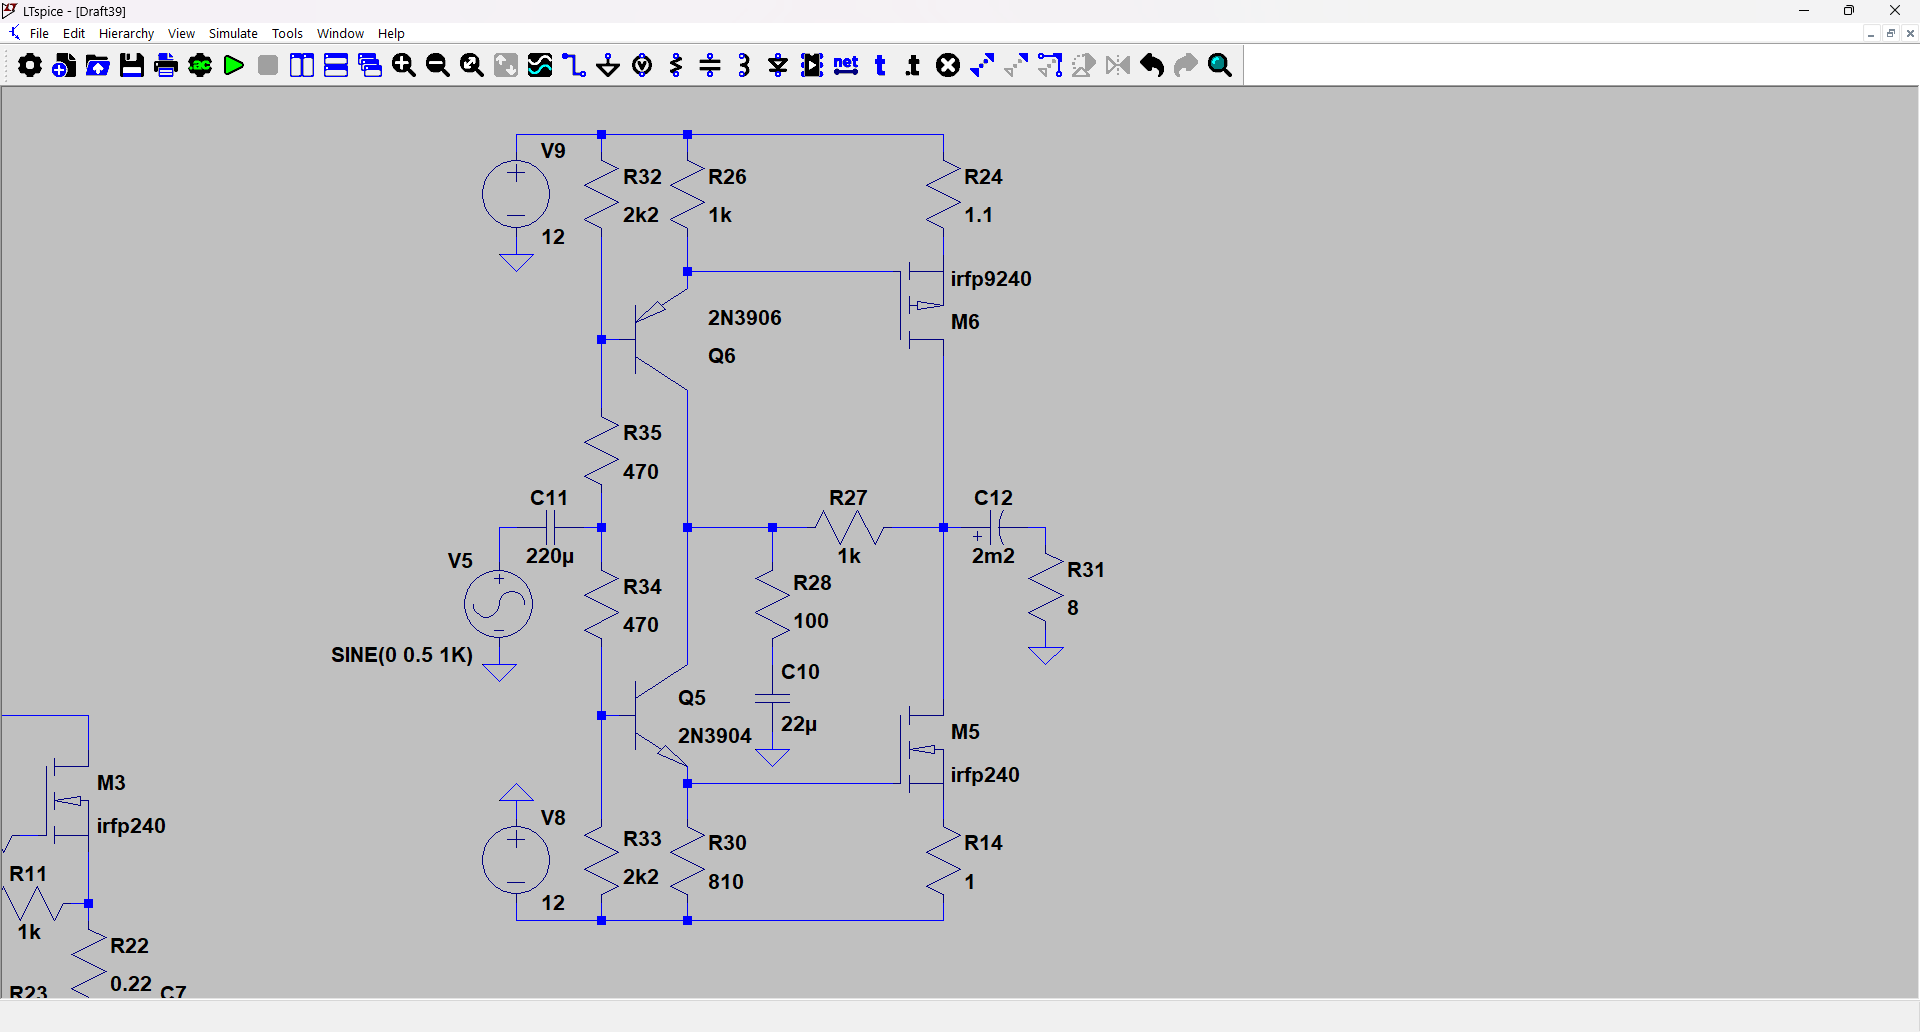Click the R28 resistor label
The image size is (1920, 1032).
pos(812,583)
